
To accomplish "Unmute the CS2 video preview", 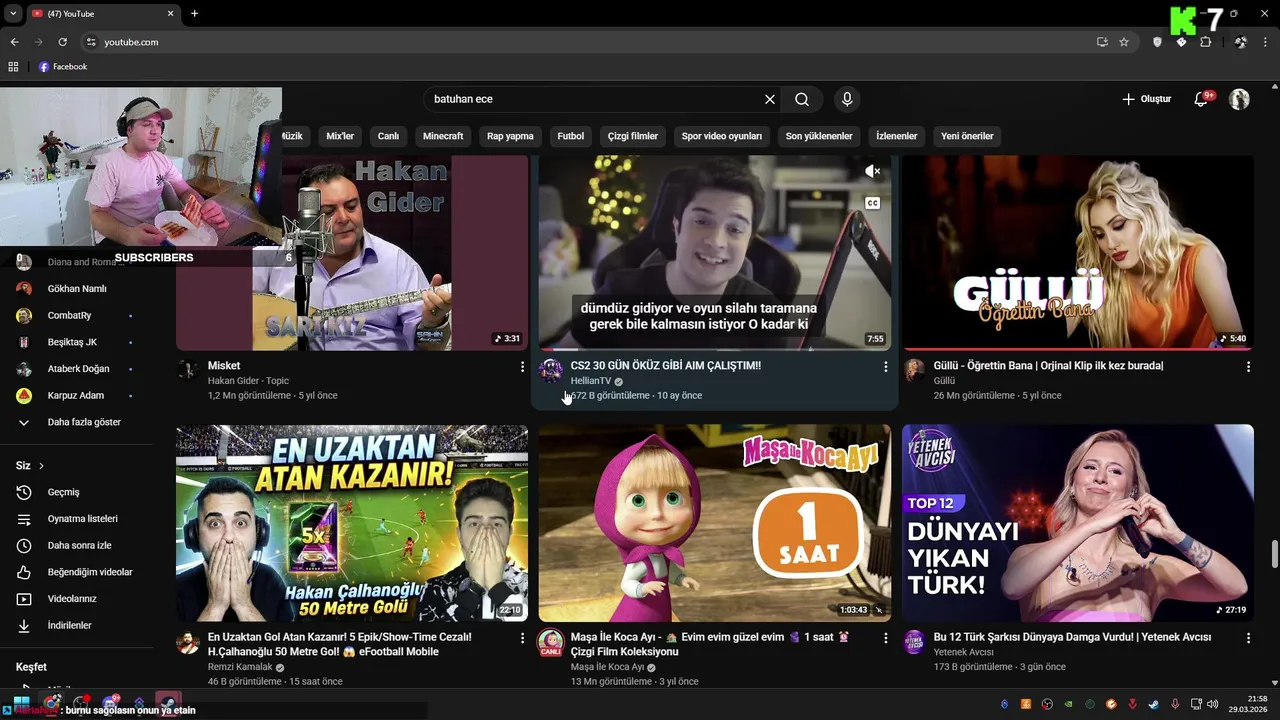I will tap(873, 172).
